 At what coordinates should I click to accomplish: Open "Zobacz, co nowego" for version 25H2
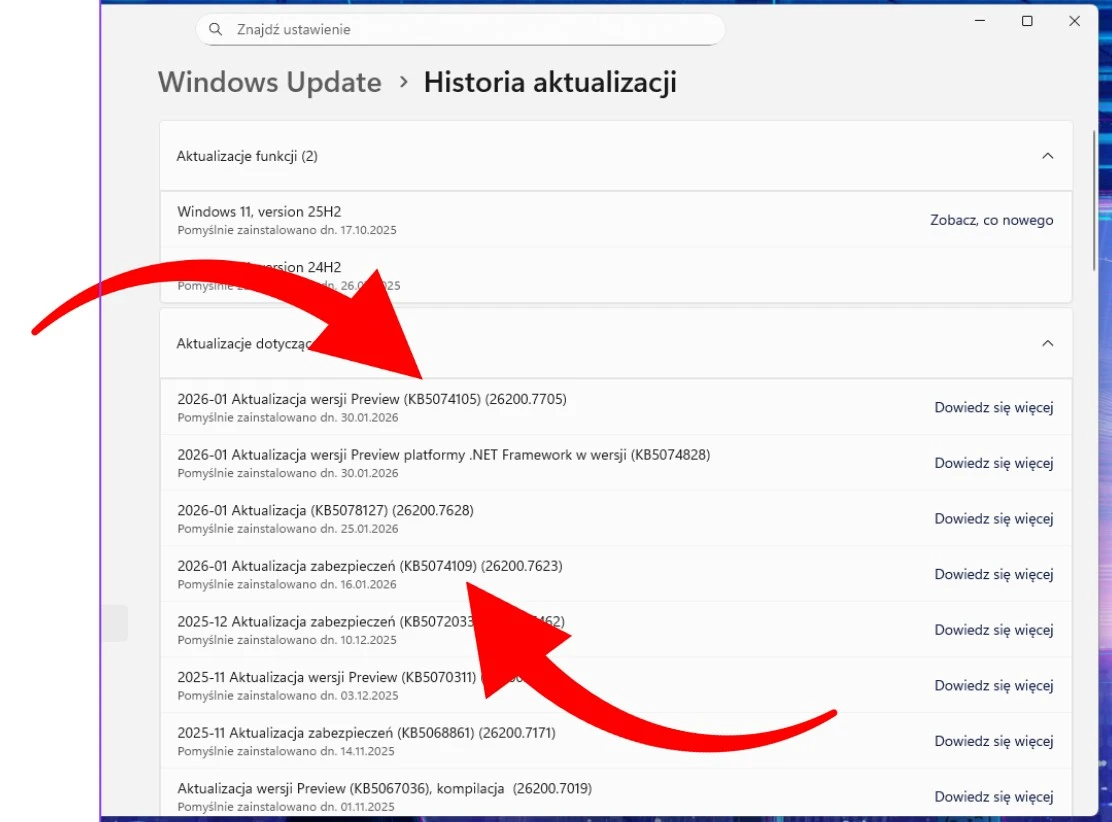tap(991, 219)
